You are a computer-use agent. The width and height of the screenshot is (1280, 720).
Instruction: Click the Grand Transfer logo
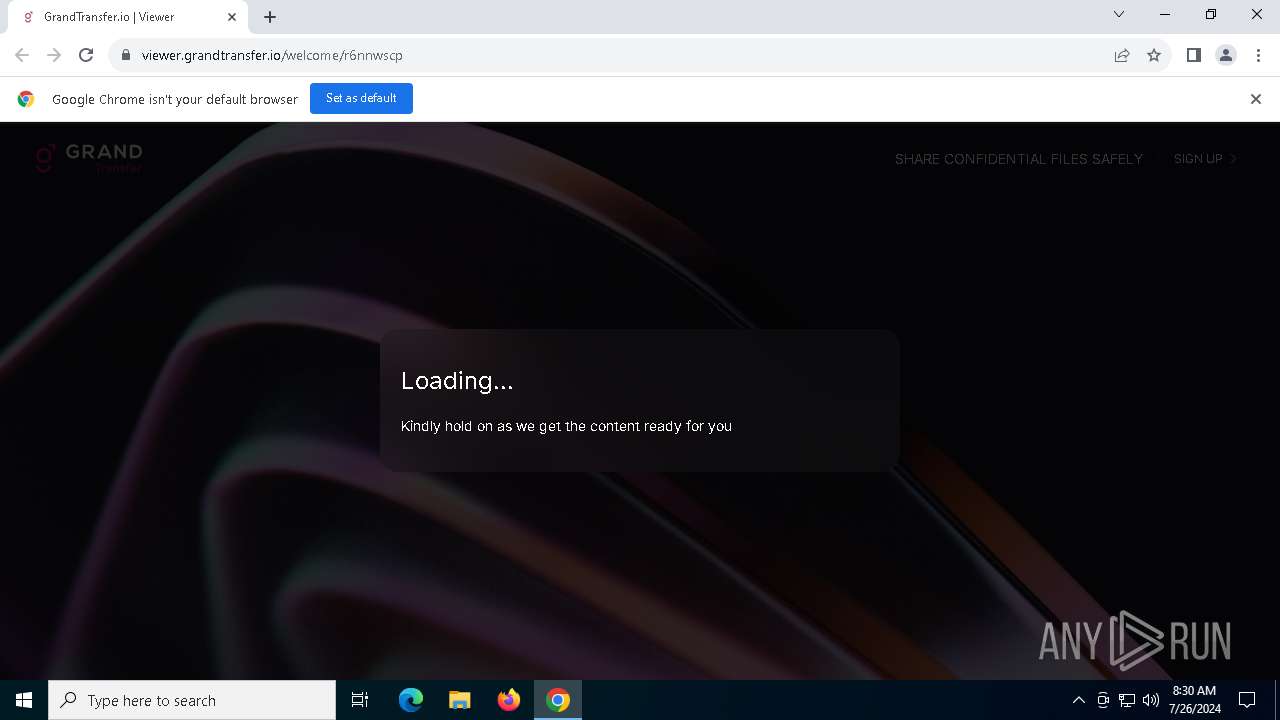pos(89,158)
